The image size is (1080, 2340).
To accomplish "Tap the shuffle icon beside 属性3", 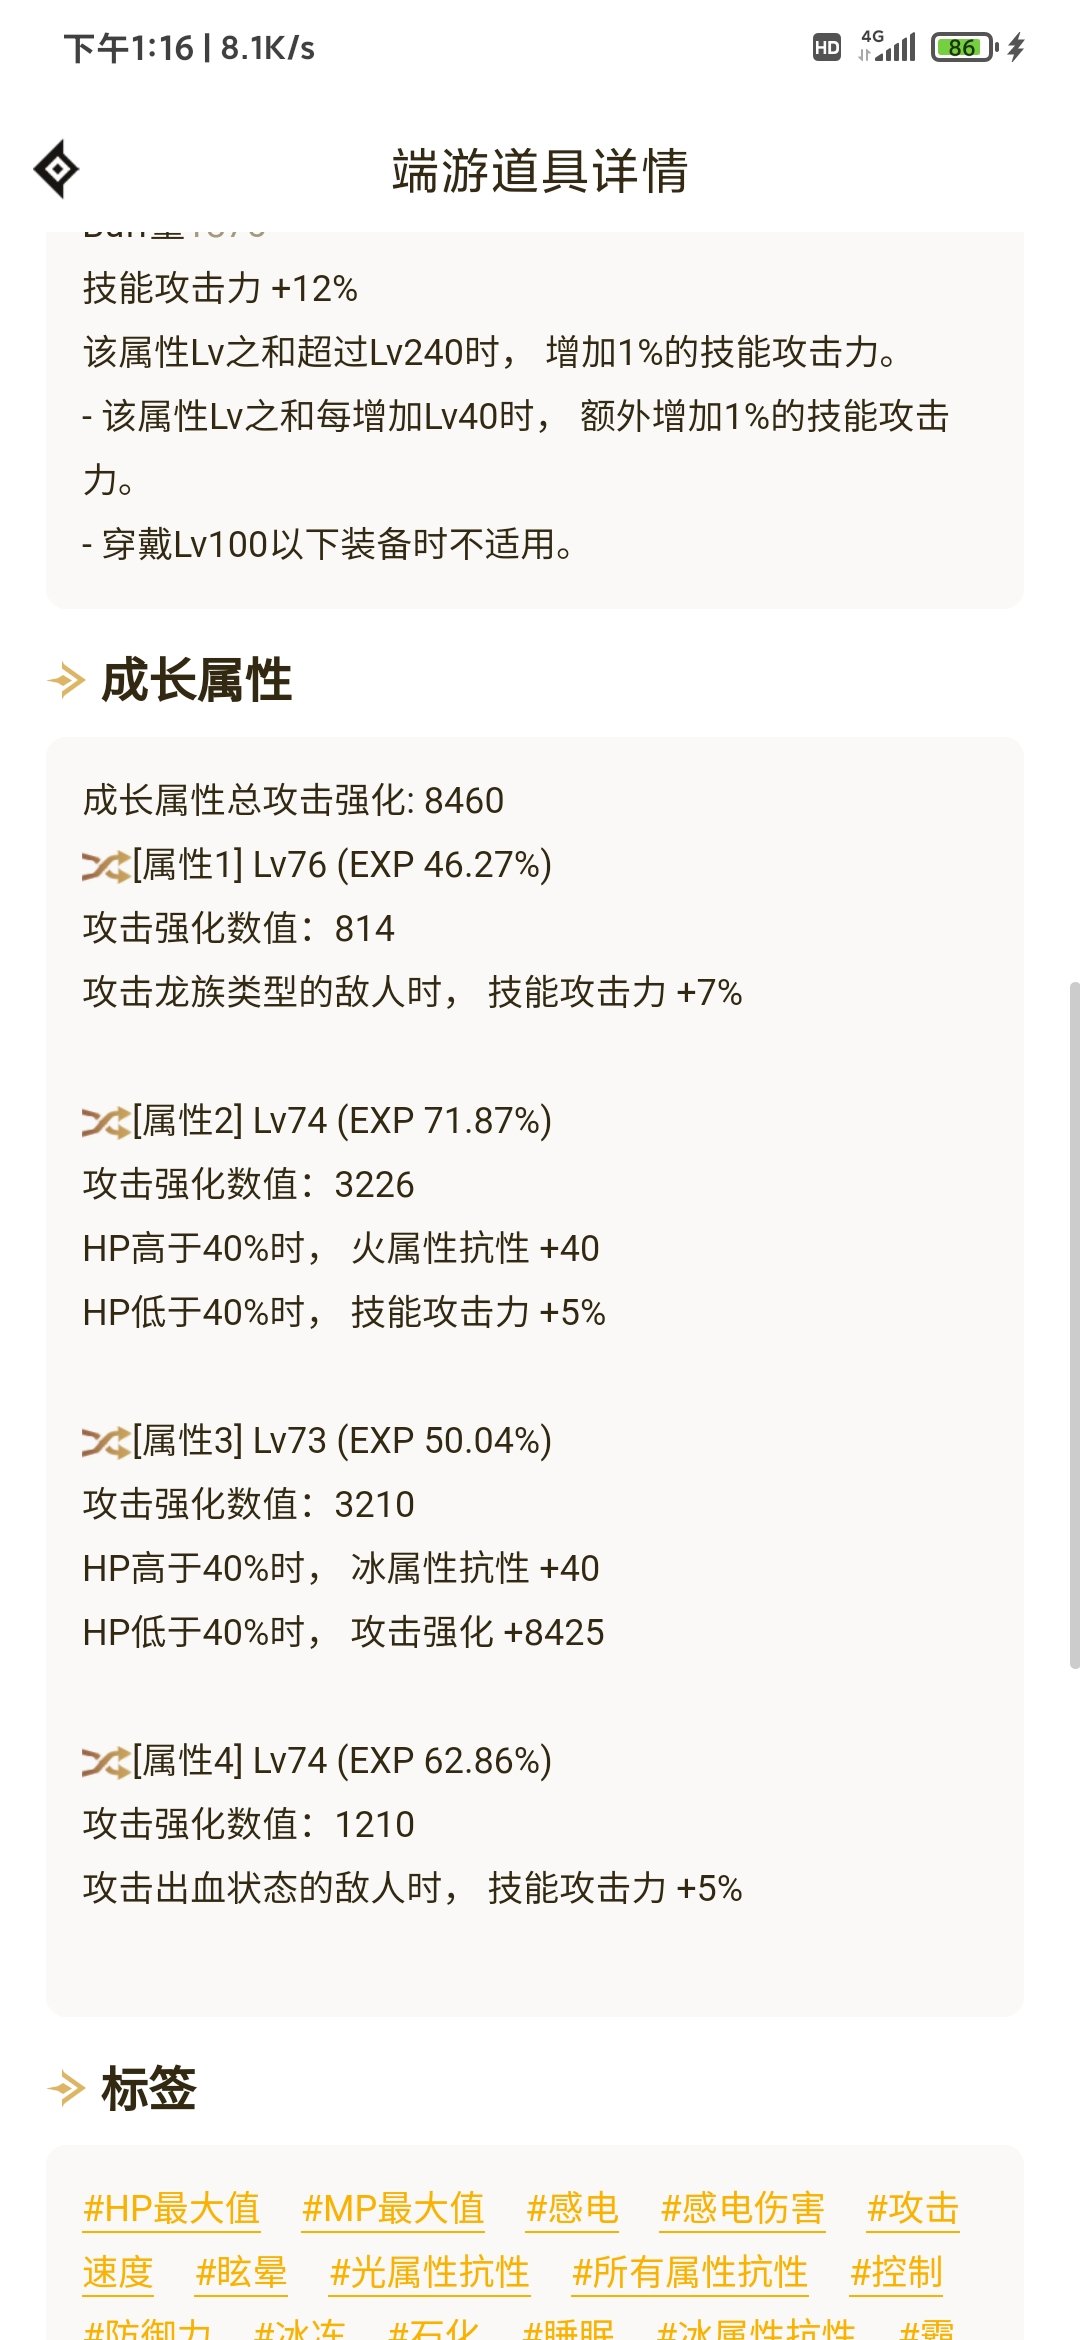I will [106, 1442].
